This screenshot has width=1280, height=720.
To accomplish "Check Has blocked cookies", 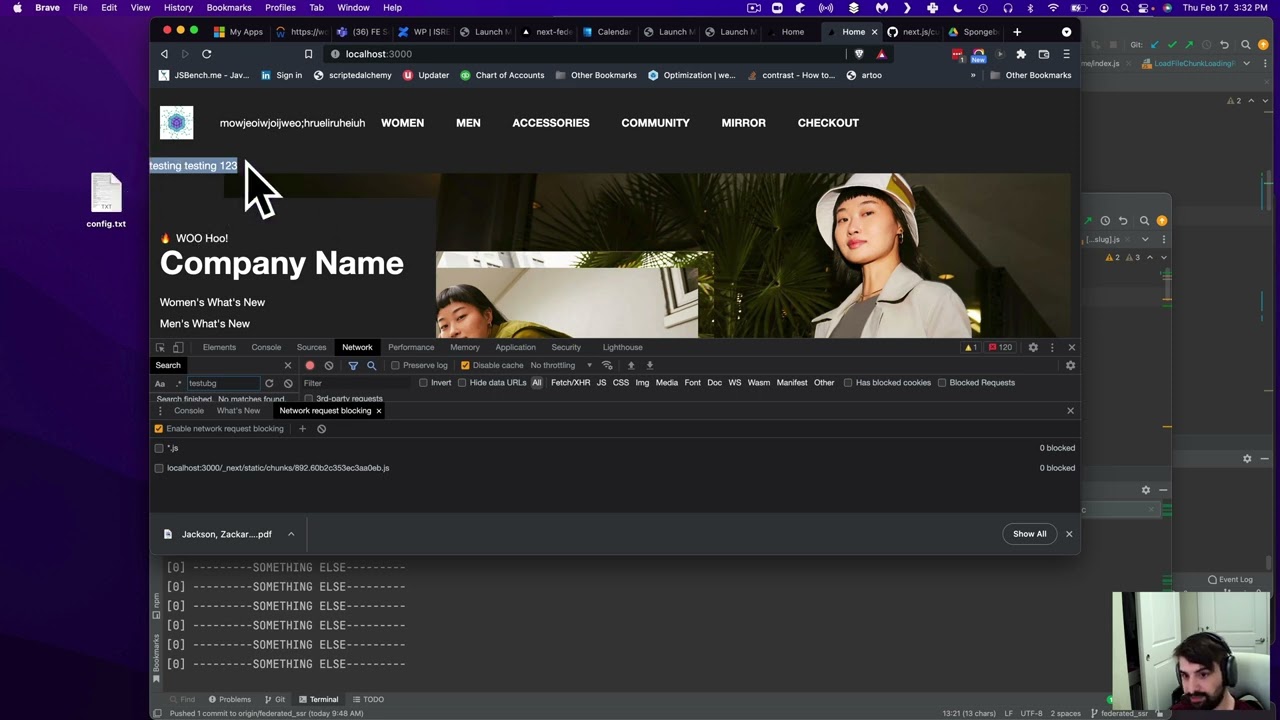I will pos(848,383).
